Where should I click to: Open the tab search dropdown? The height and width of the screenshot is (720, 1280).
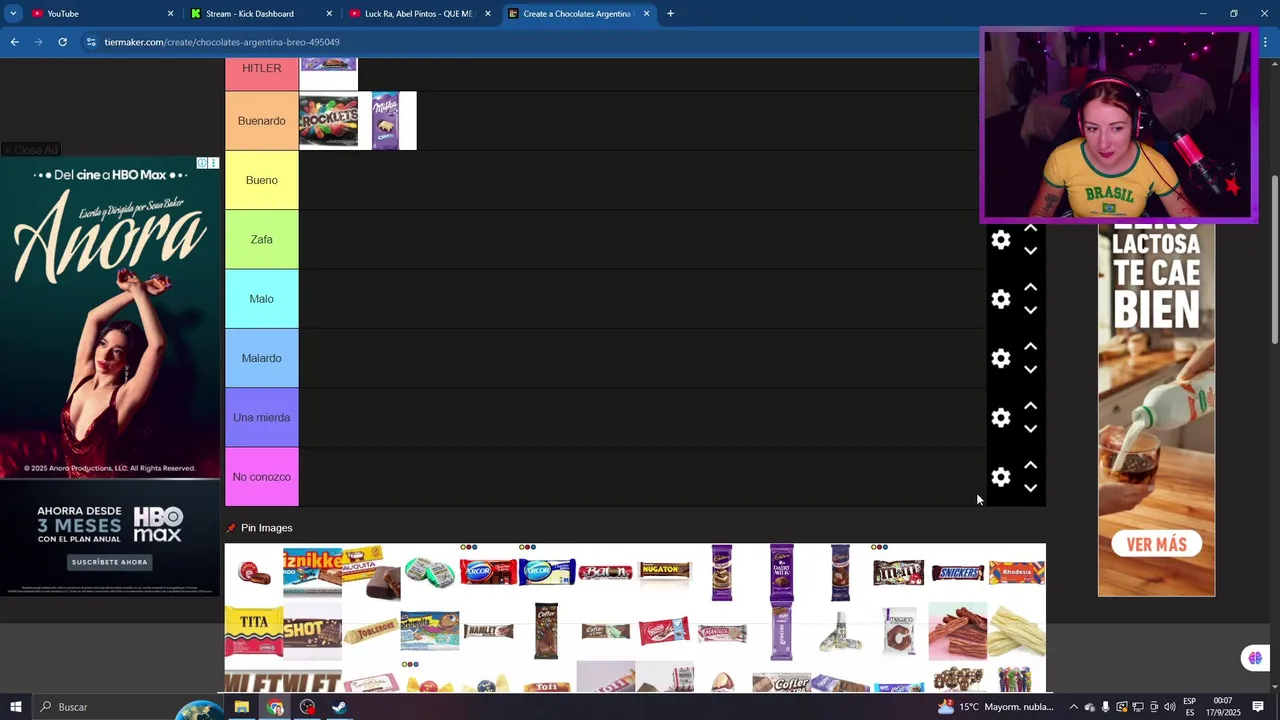13,14
